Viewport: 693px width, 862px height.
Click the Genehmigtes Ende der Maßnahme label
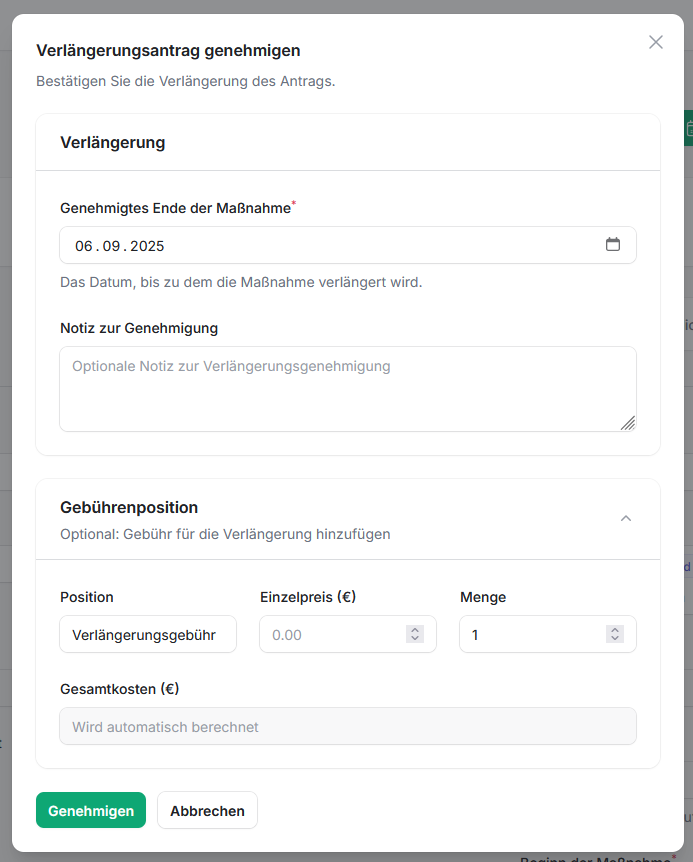175,209
